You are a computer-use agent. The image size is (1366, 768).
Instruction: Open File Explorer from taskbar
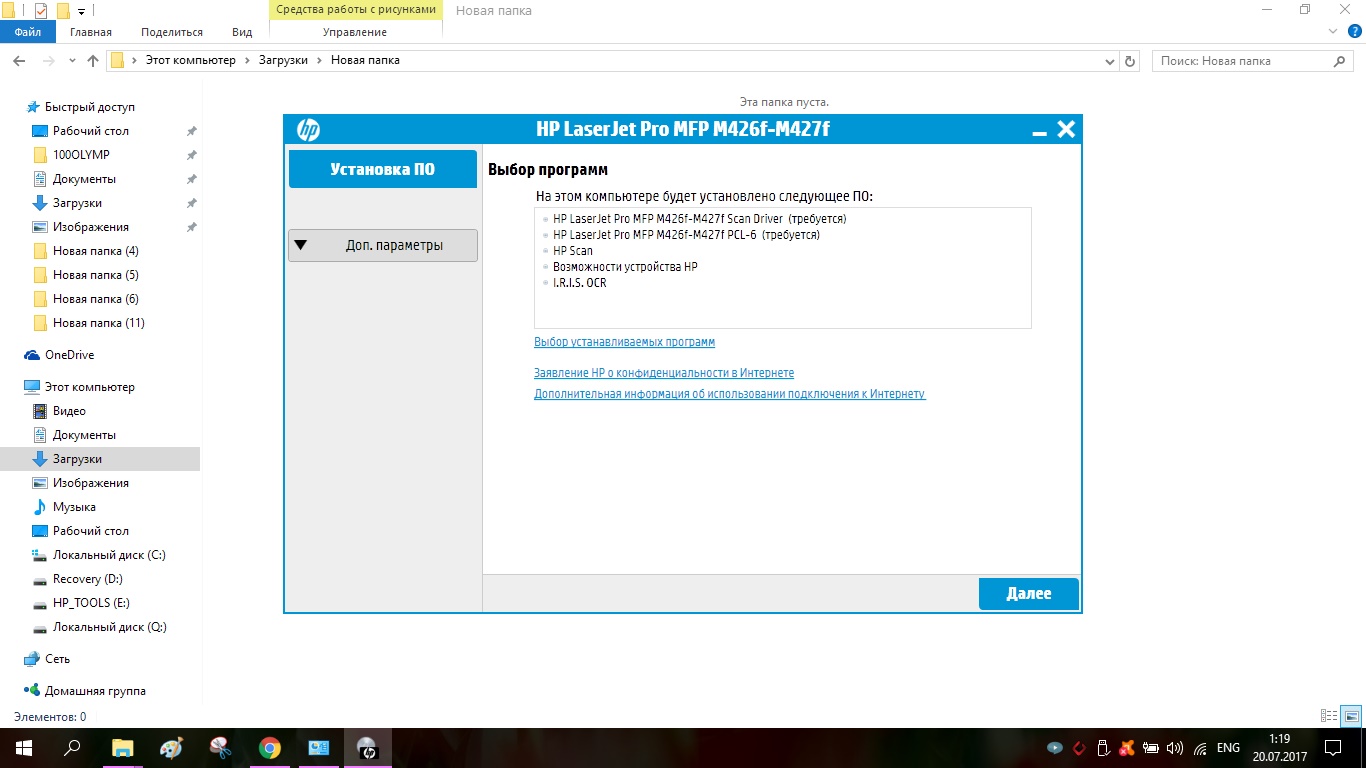(122, 748)
